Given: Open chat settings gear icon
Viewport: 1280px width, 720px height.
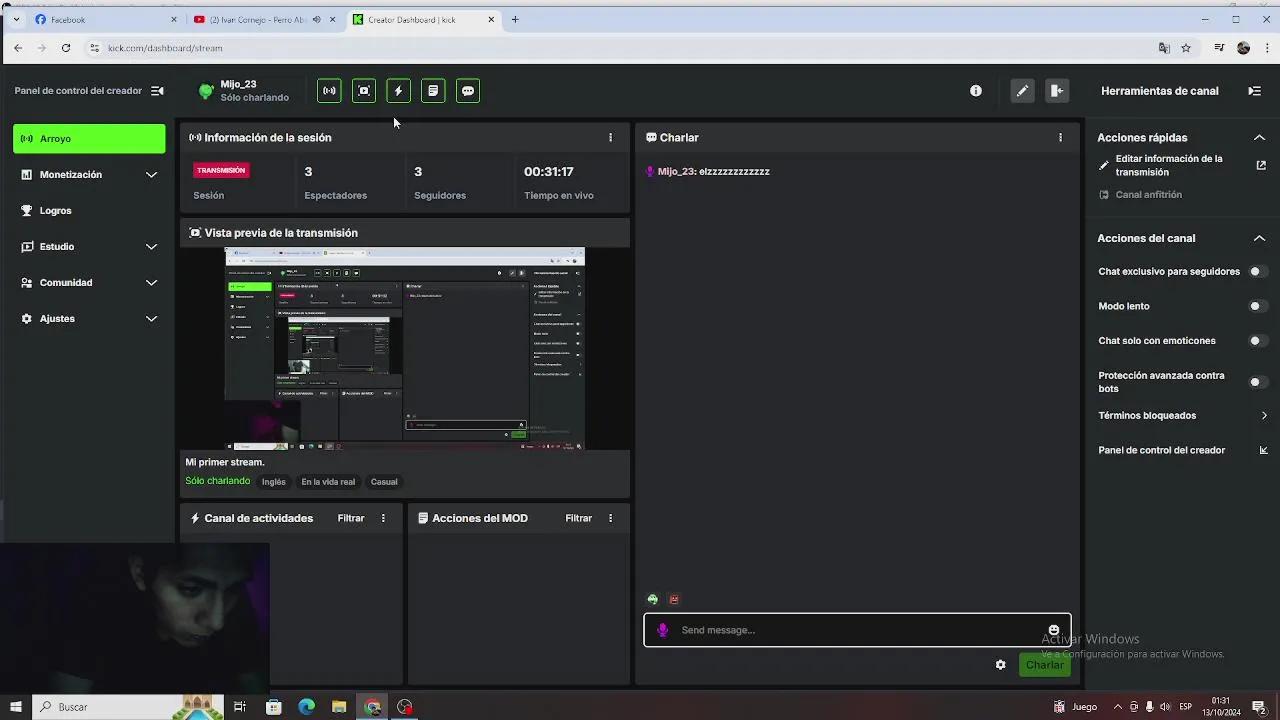Looking at the screenshot, I should click(1000, 665).
